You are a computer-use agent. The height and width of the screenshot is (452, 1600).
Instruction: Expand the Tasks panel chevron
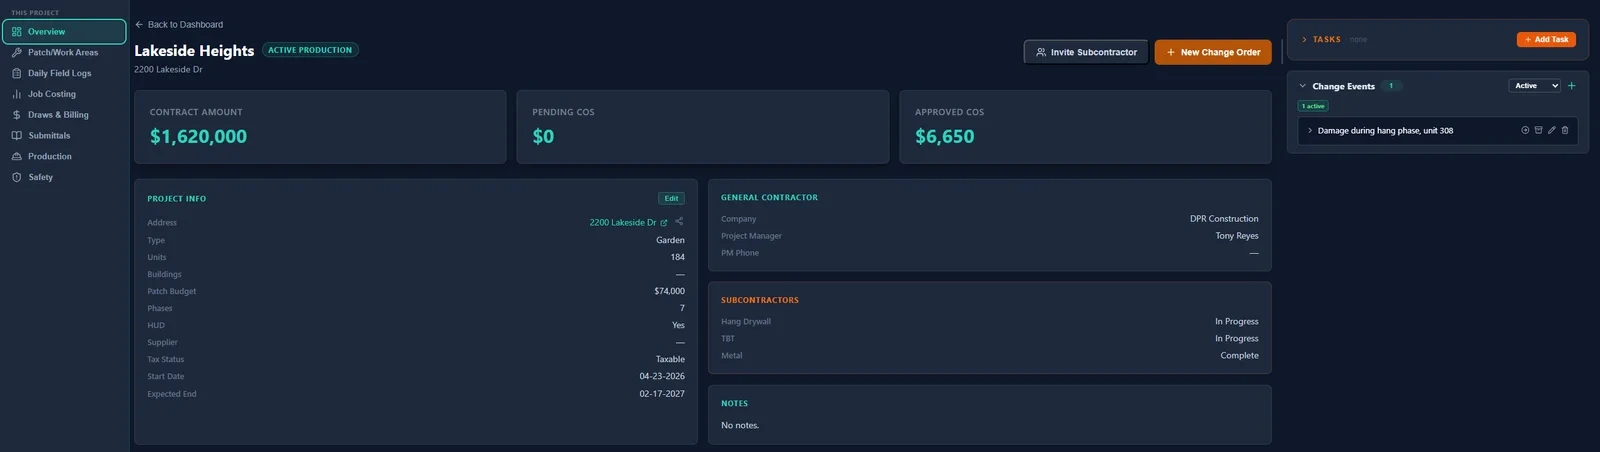[x=1304, y=40]
